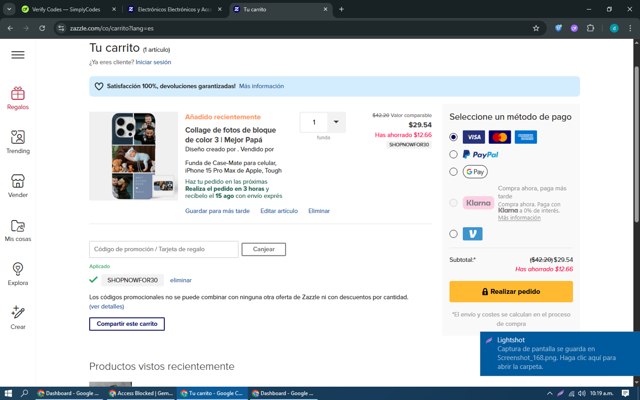The height and width of the screenshot is (400, 640).
Task: Click the Lightshot notification popup
Action: coord(560,353)
